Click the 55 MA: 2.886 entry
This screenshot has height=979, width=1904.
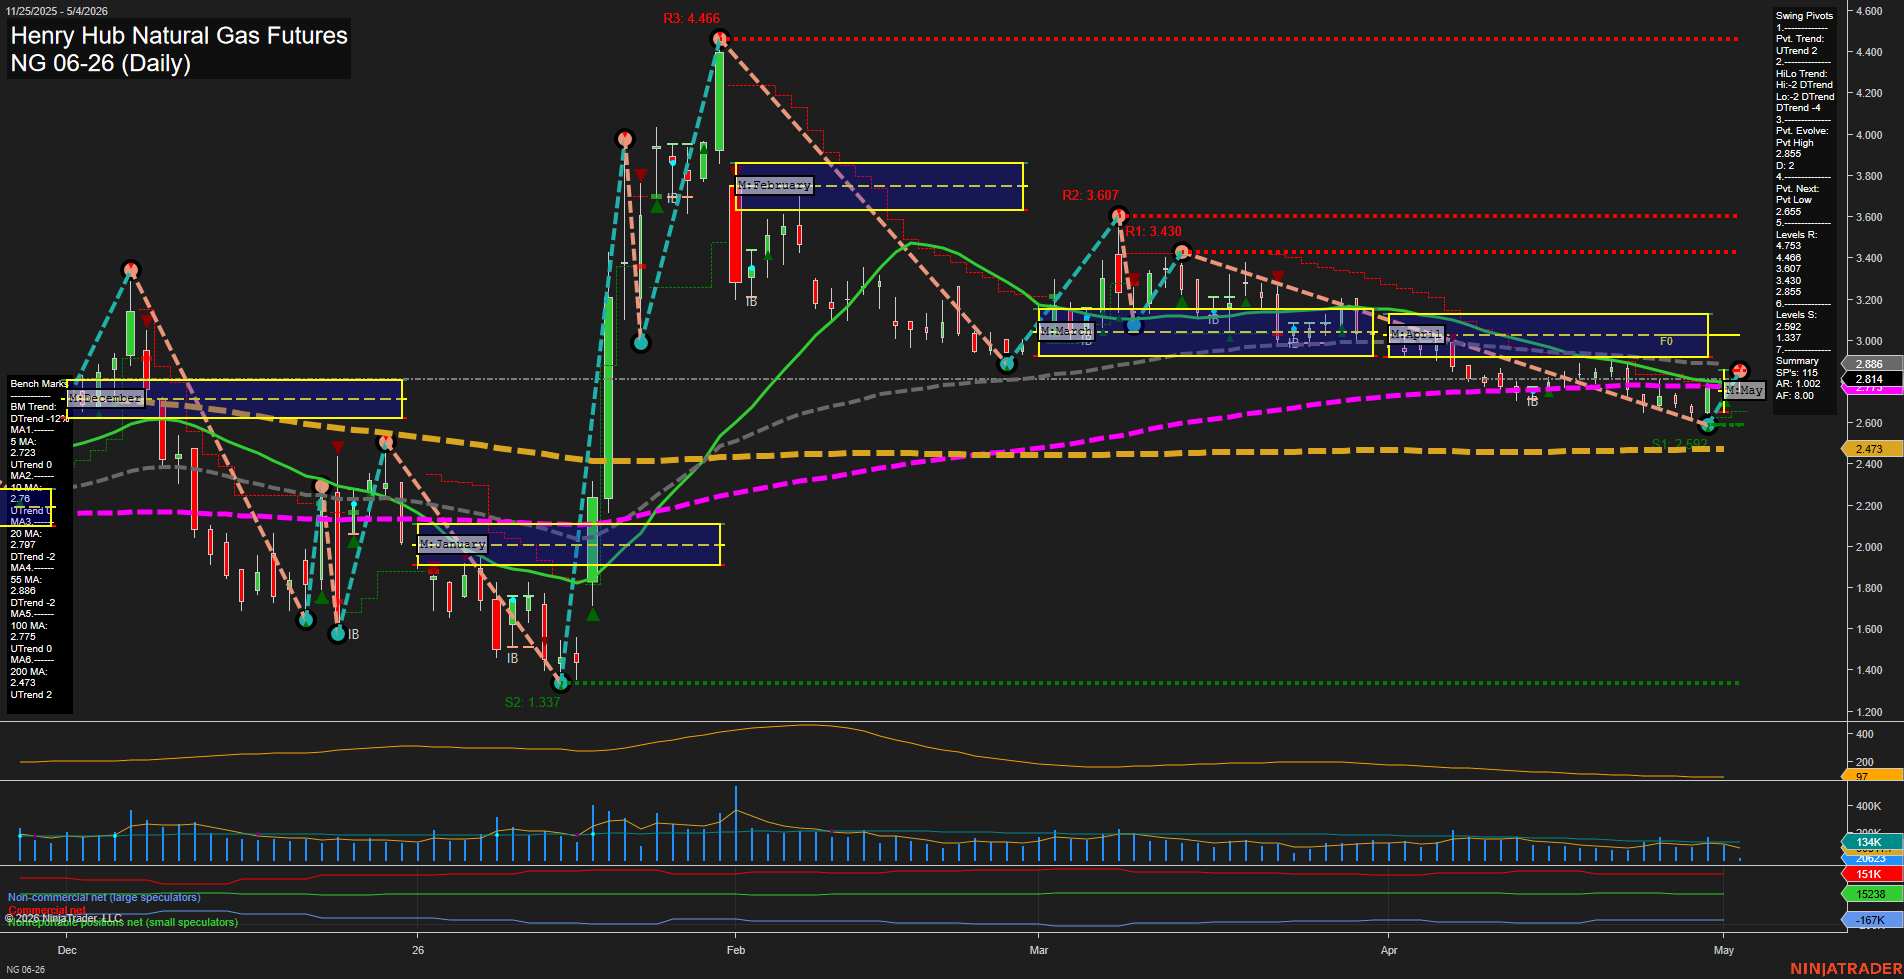click(25, 585)
